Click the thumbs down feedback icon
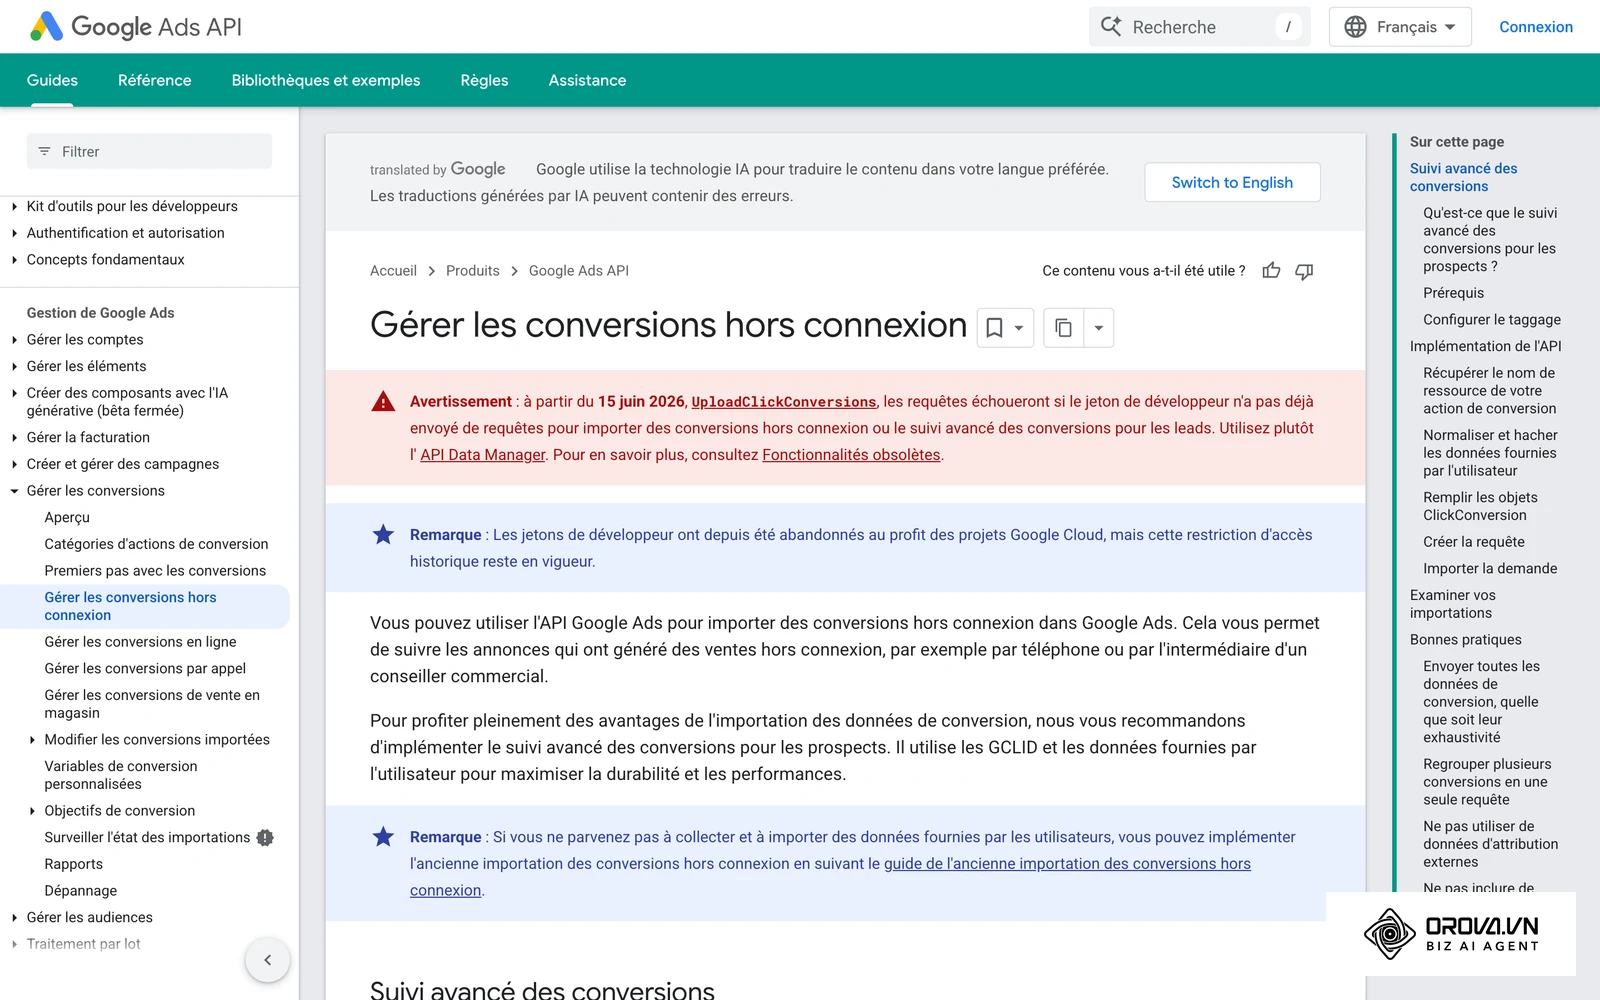The height and width of the screenshot is (1000, 1600). click(x=1304, y=271)
